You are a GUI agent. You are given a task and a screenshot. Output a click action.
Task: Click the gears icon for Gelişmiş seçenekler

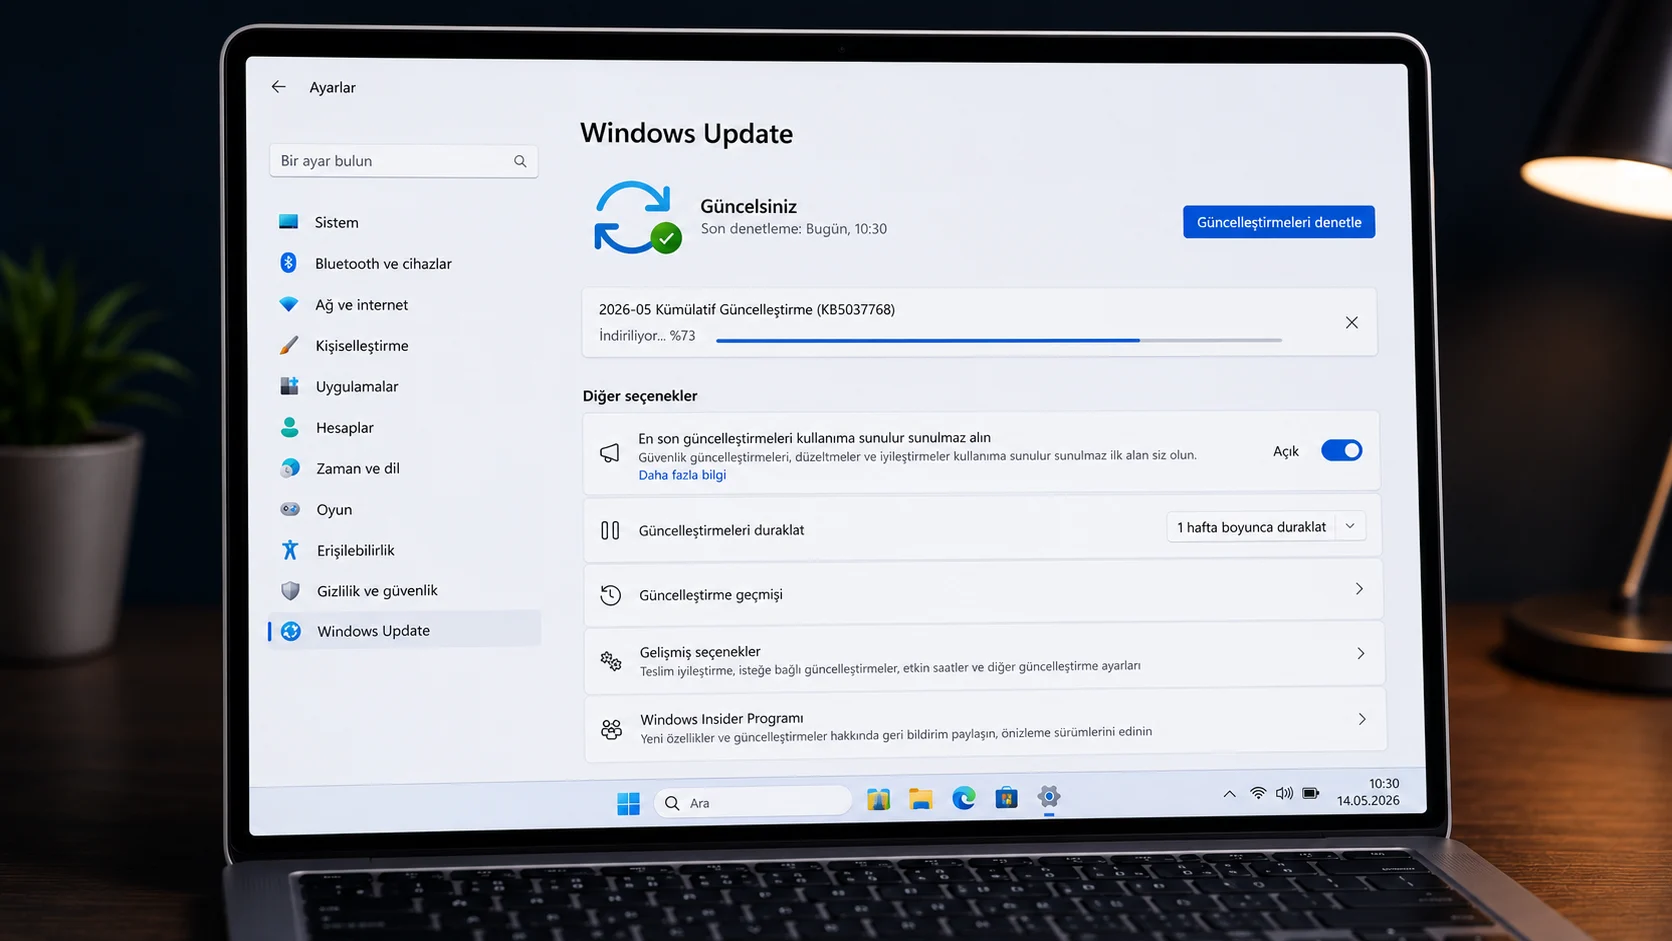(x=611, y=660)
